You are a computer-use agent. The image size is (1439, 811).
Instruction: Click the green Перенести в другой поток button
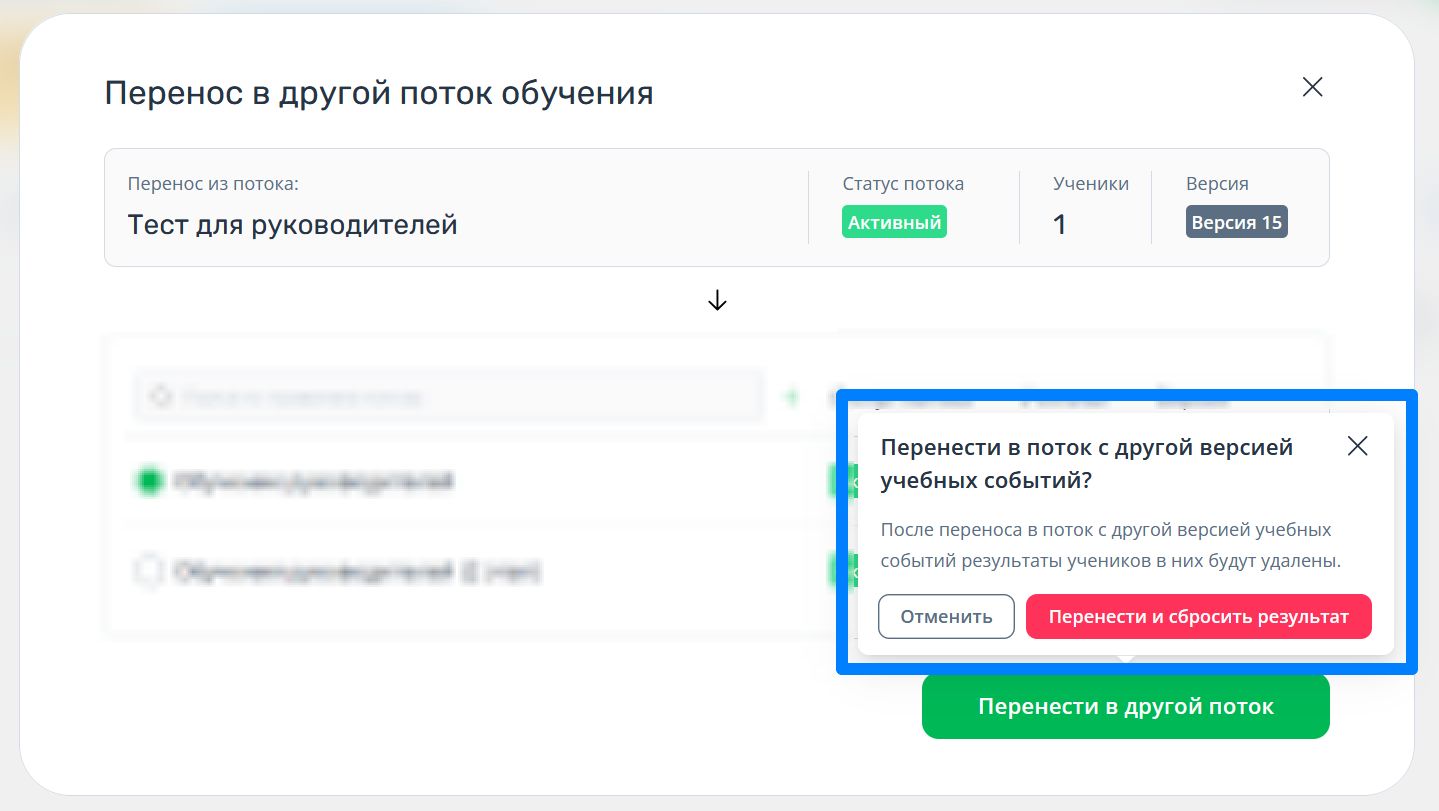coord(1125,706)
